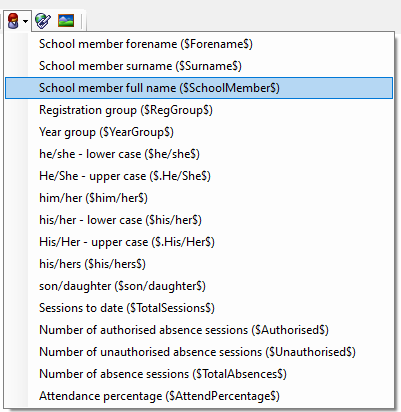401x412 pixels.
Task: Click the insert picture icon
Action: (66, 21)
